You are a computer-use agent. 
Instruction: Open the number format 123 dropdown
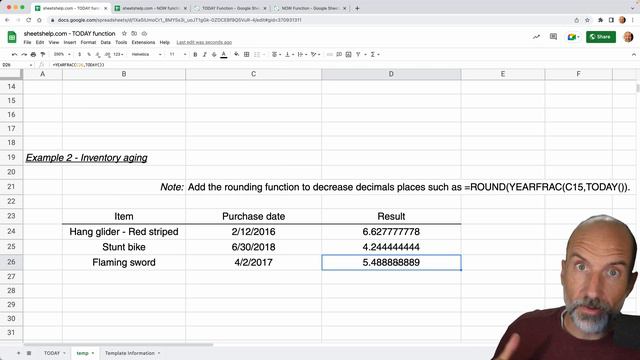[x=118, y=54]
